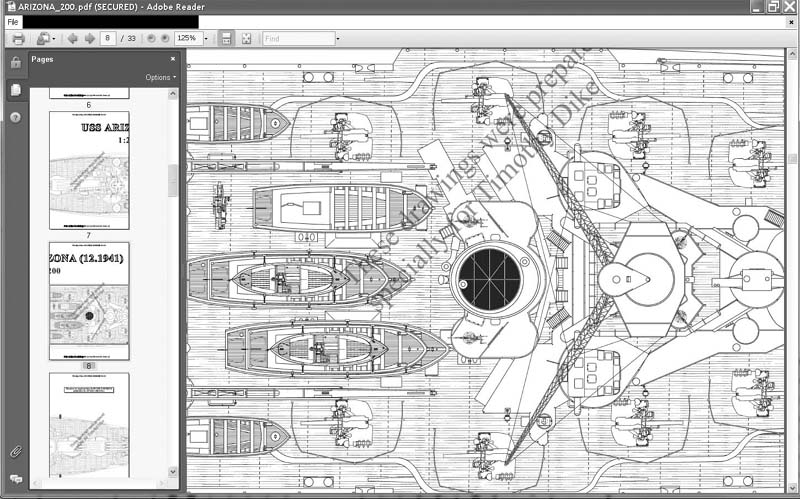The image size is (800, 499).
Task: Click the total pages text 33
Action: [x=132, y=39]
